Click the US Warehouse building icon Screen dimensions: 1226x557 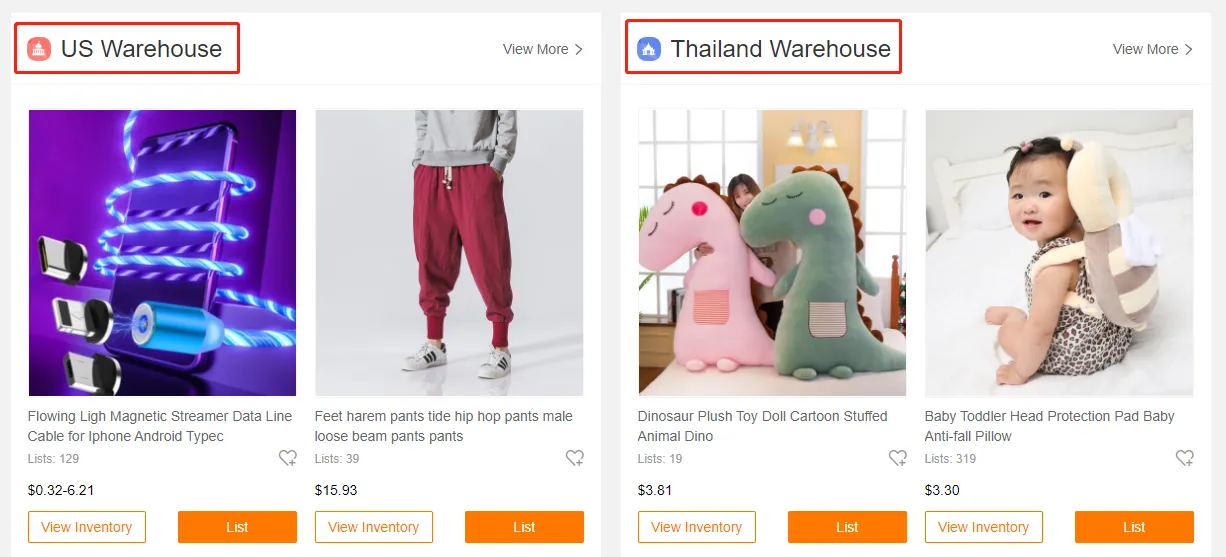click(x=39, y=49)
